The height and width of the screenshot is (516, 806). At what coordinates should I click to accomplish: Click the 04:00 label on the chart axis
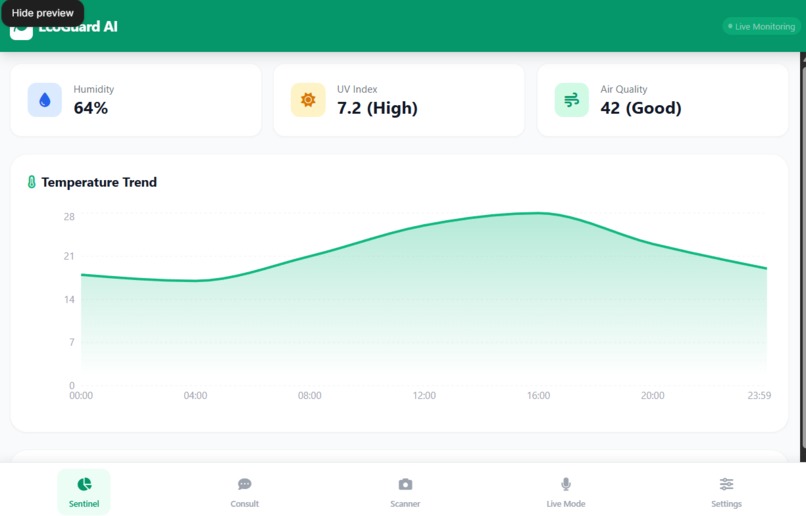point(195,396)
